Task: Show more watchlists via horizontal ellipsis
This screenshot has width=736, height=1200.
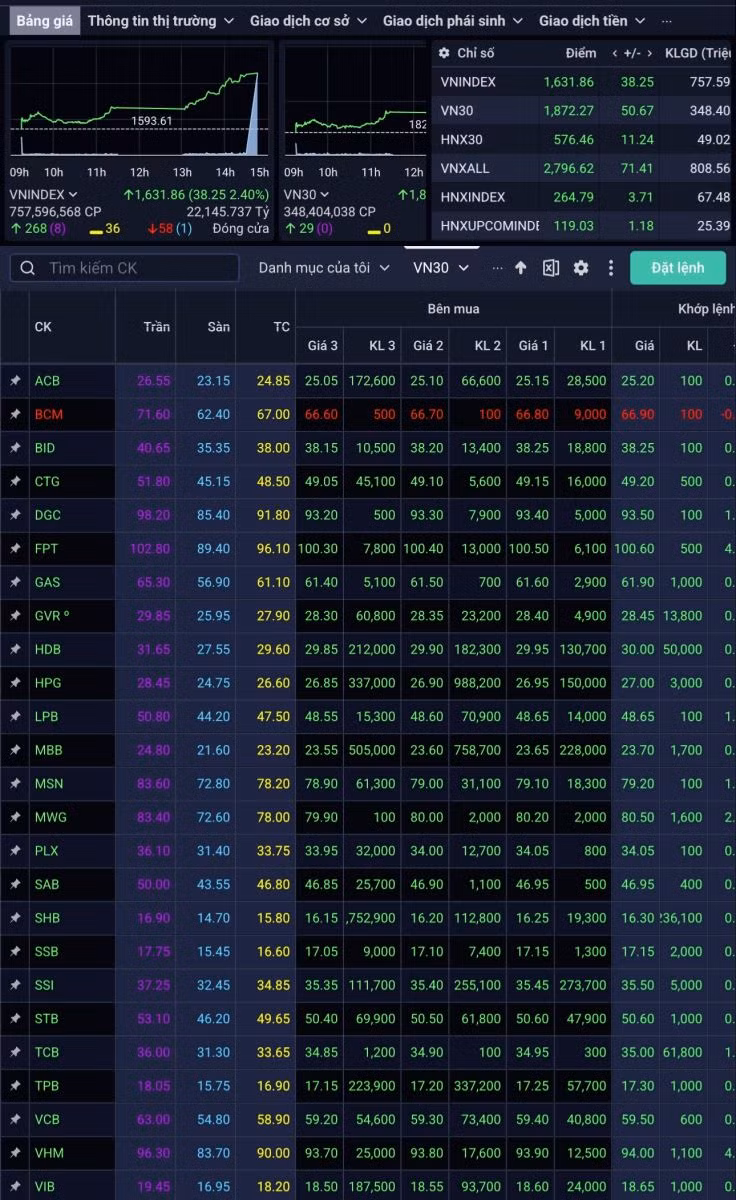Action: (498, 268)
